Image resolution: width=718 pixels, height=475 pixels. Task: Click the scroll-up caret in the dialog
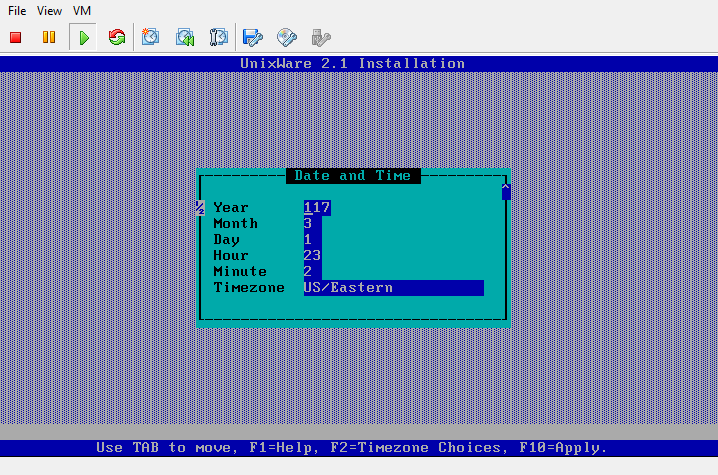point(506,191)
